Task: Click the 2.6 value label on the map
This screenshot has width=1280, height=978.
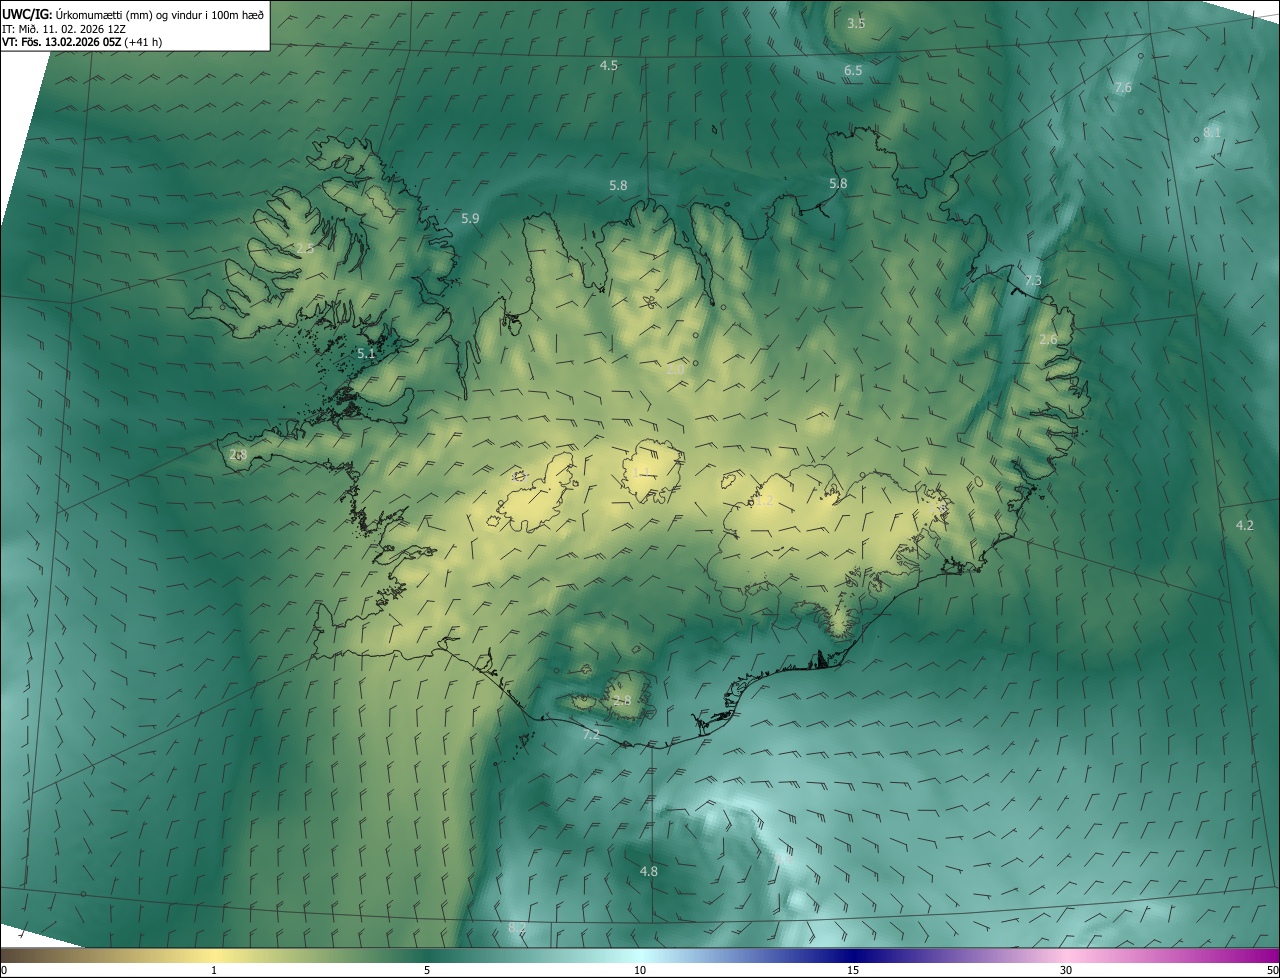Action: tap(1048, 340)
